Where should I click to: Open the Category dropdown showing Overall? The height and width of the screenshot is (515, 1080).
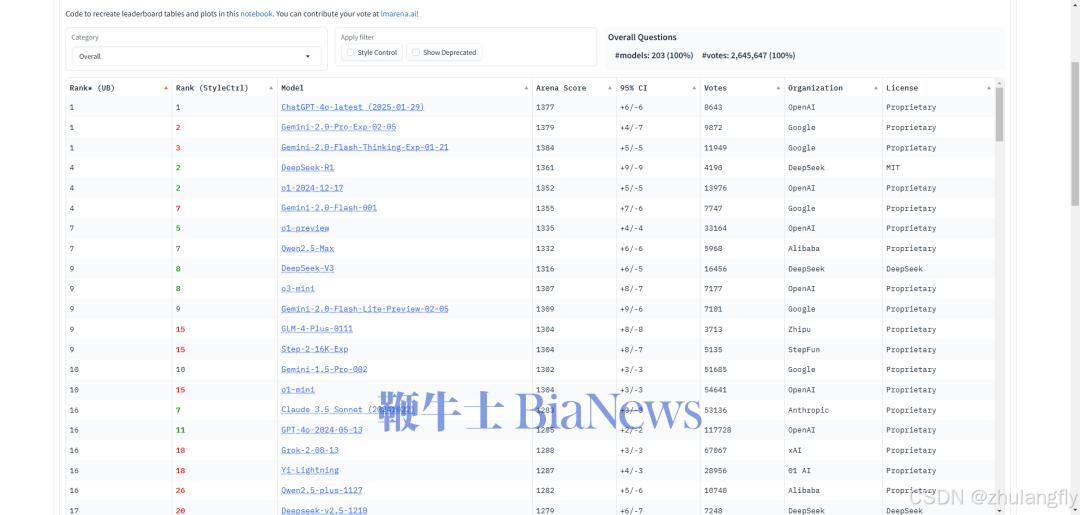[196, 56]
